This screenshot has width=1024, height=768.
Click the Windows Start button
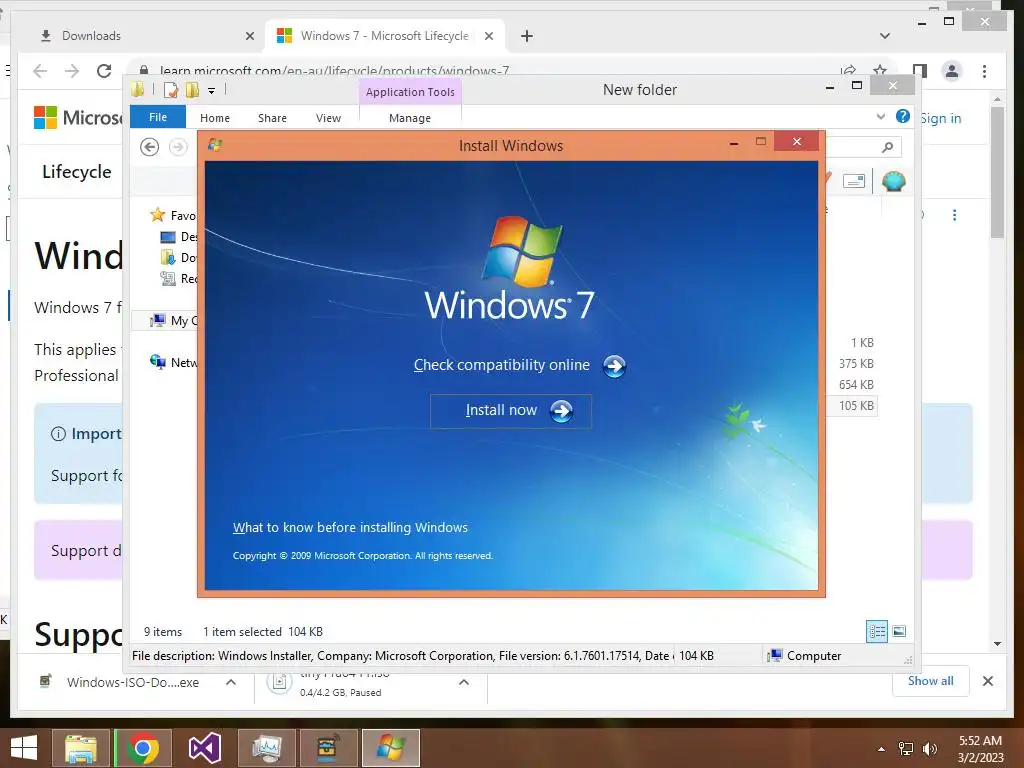pyautogui.click(x=24, y=748)
